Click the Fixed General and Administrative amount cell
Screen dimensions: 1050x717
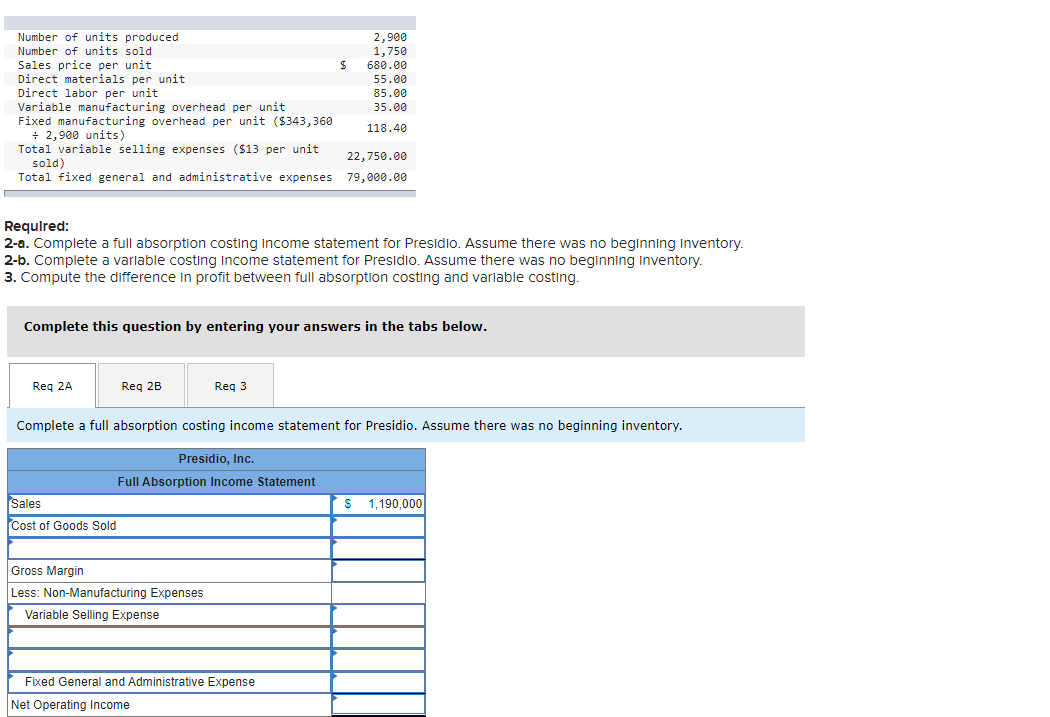[x=378, y=681]
